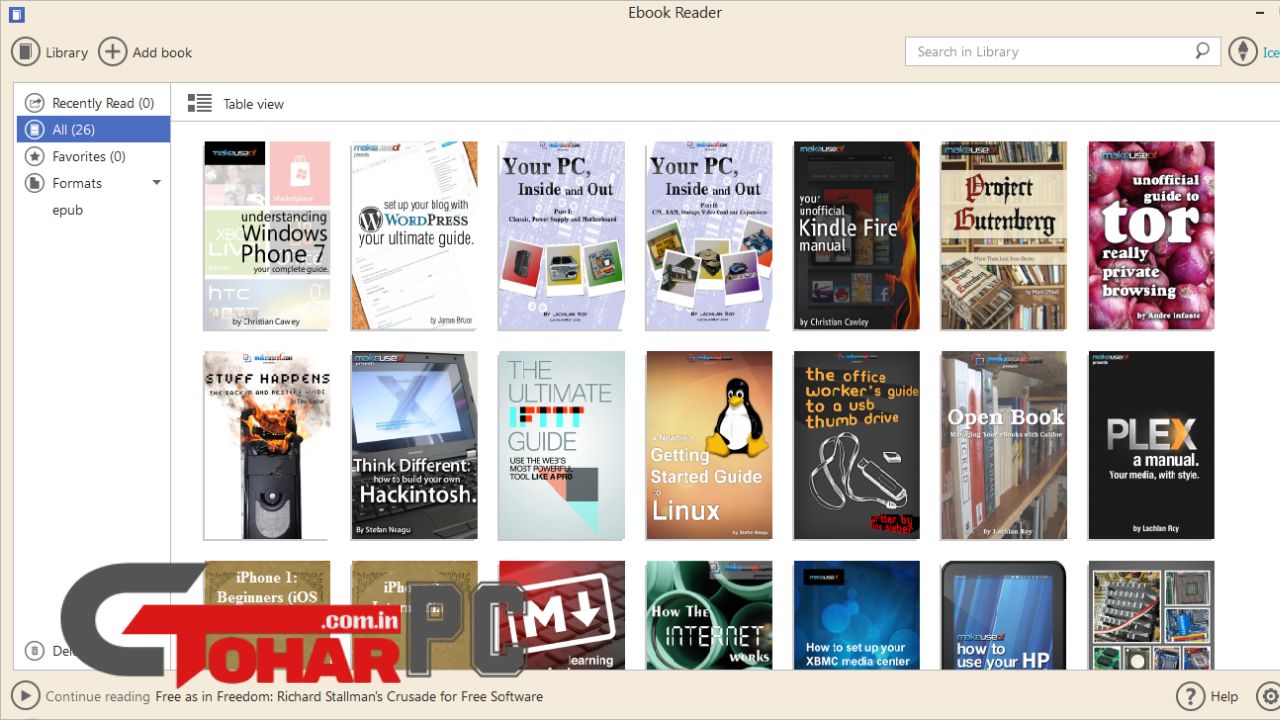The image size is (1280, 720).
Task: Click the Search in Library field
Action: click(1063, 51)
